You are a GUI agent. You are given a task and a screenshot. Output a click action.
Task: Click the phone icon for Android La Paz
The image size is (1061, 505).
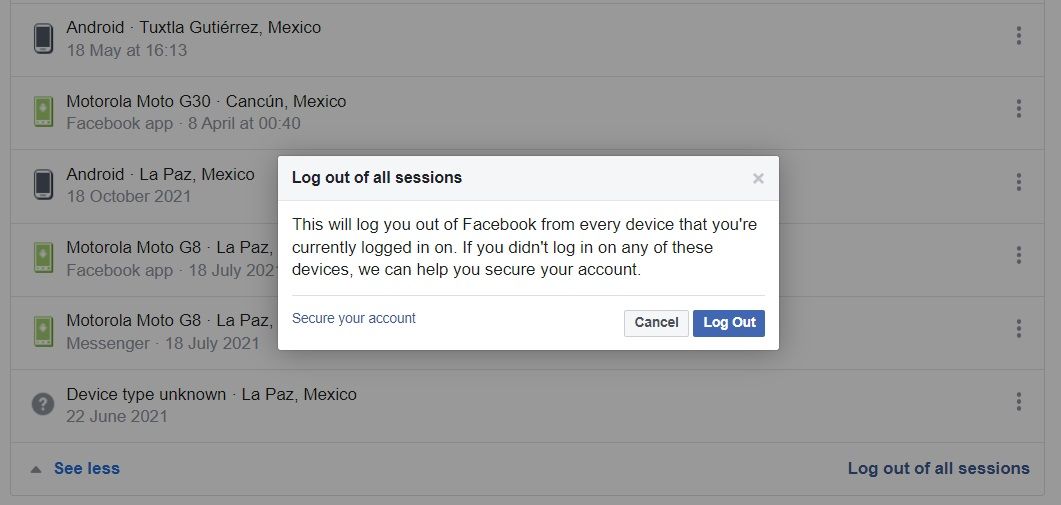click(x=43, y=184)
